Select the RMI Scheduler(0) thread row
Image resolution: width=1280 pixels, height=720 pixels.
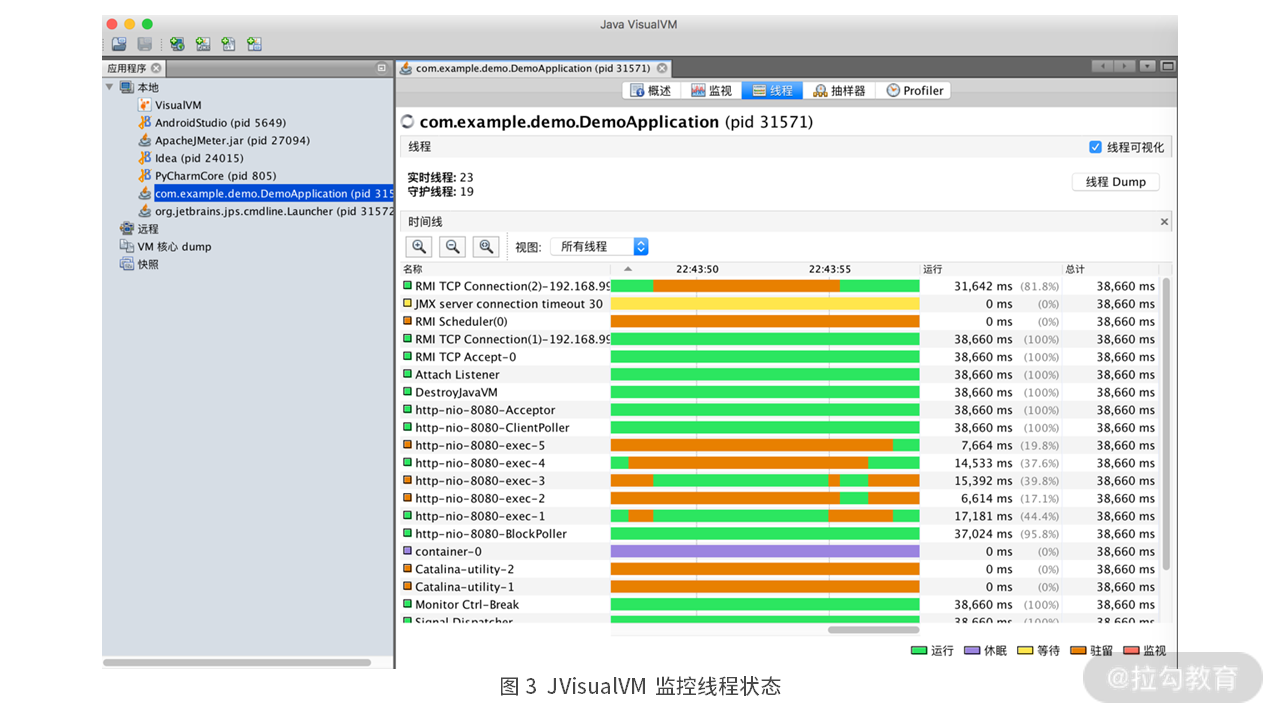pyautogui.click(x=780, y=321)
